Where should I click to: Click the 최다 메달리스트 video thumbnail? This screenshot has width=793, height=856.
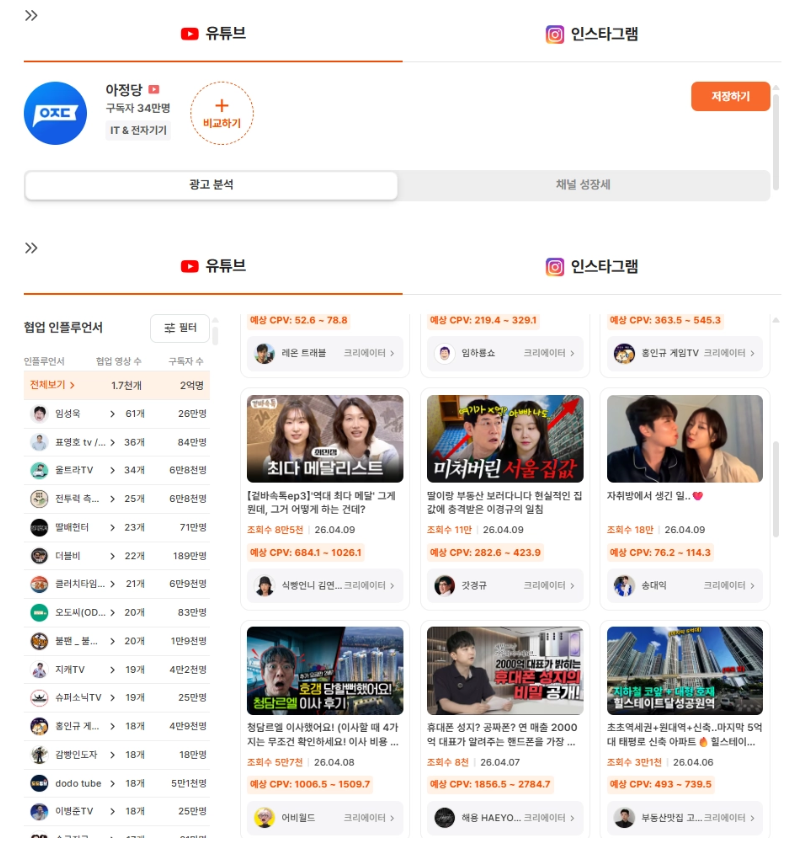[325, 439]
